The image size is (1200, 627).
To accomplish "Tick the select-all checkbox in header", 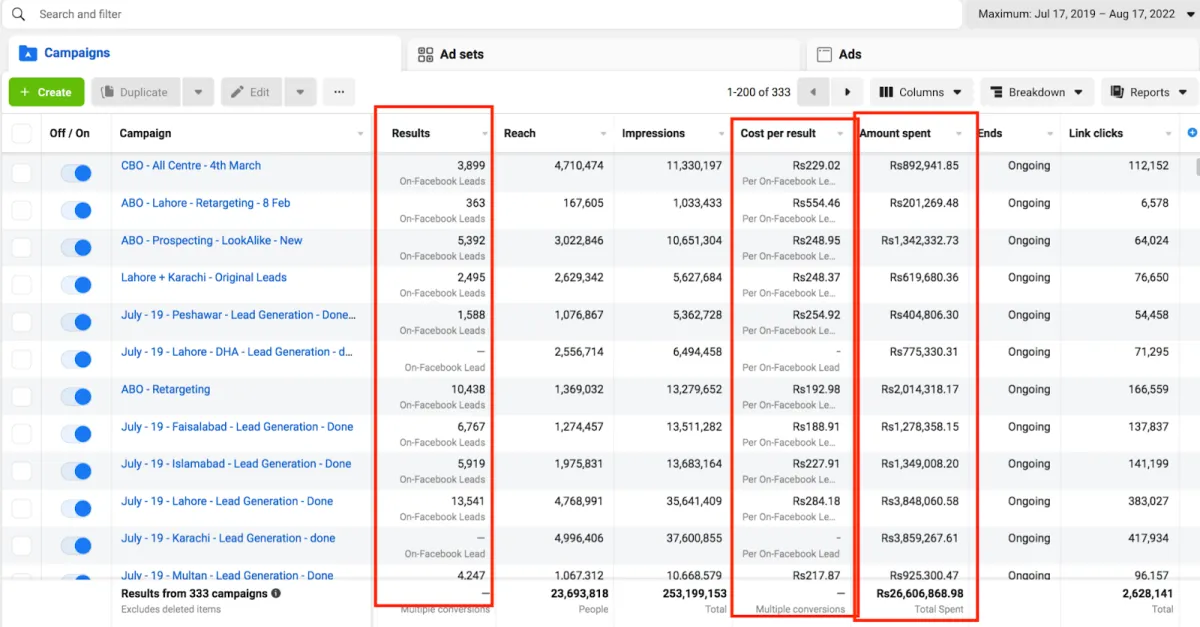I will (x=22, y=134).
